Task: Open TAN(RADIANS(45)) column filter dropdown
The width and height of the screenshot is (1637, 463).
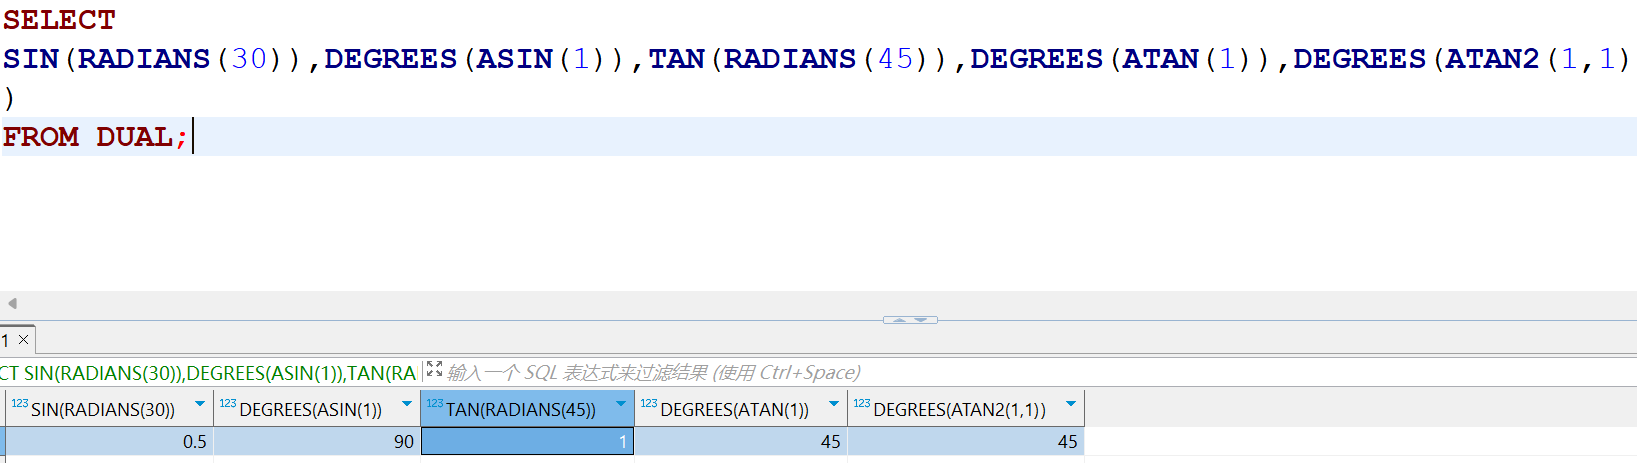Action: click(x=621, y=404)
